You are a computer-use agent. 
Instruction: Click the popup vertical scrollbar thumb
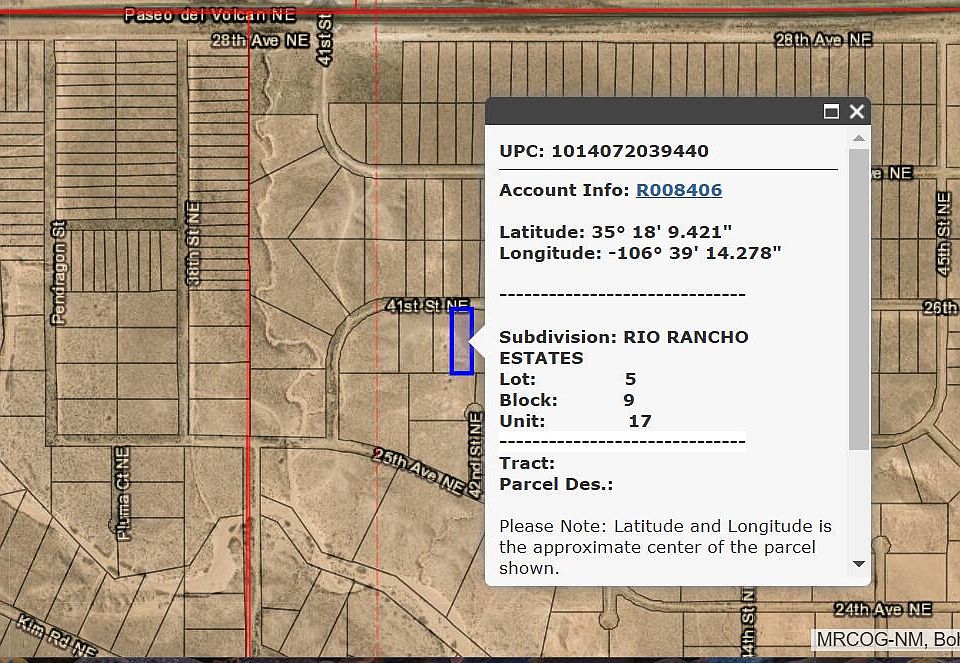859,299
